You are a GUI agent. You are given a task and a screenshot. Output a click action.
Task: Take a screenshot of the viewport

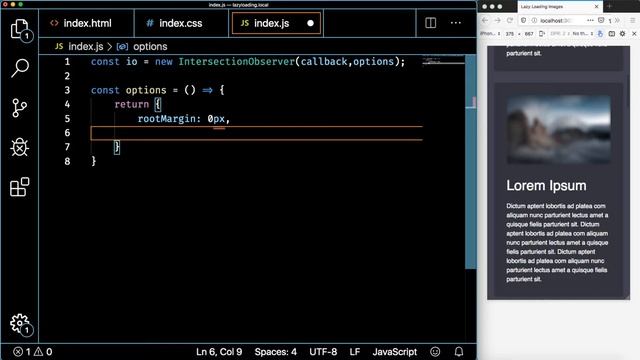611,33
